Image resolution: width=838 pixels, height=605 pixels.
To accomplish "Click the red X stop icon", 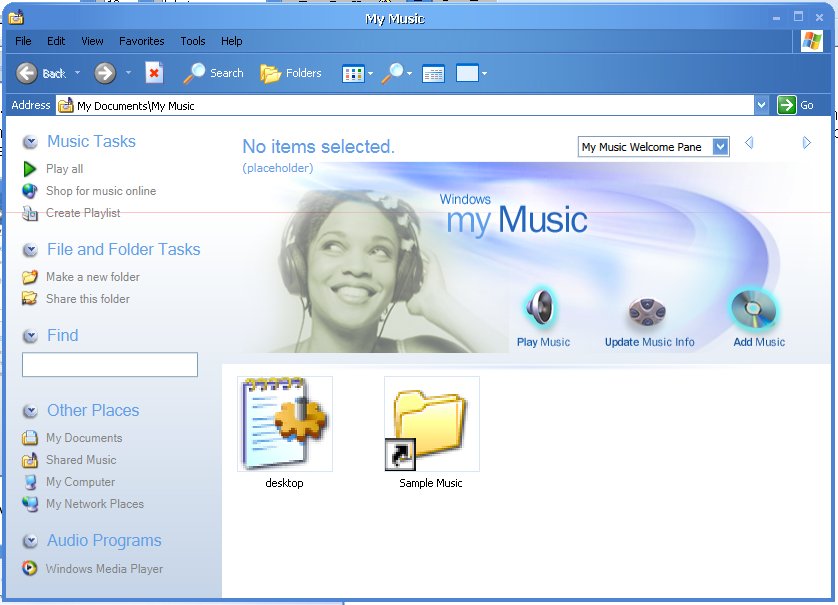I will point(154,73).
